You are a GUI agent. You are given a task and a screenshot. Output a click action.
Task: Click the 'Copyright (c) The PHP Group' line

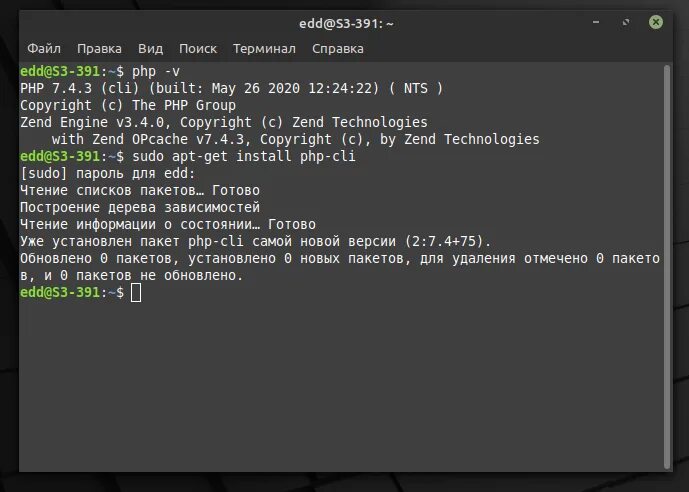[128, 105]
